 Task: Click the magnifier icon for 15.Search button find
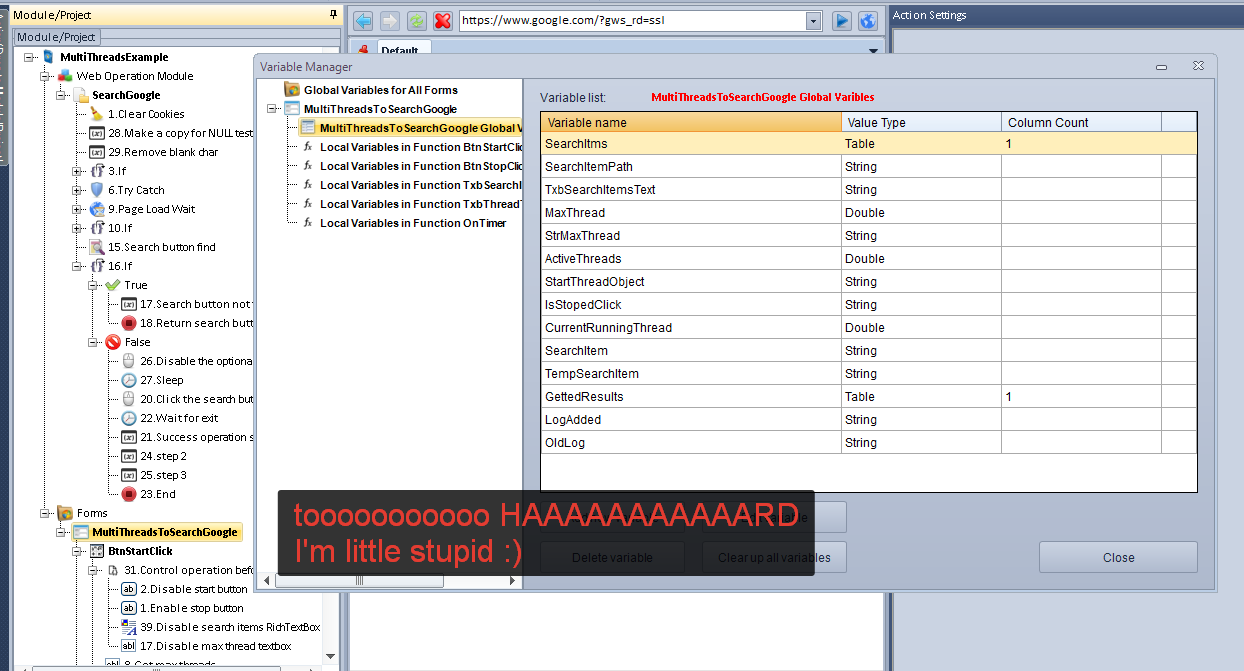click(97, 247)
